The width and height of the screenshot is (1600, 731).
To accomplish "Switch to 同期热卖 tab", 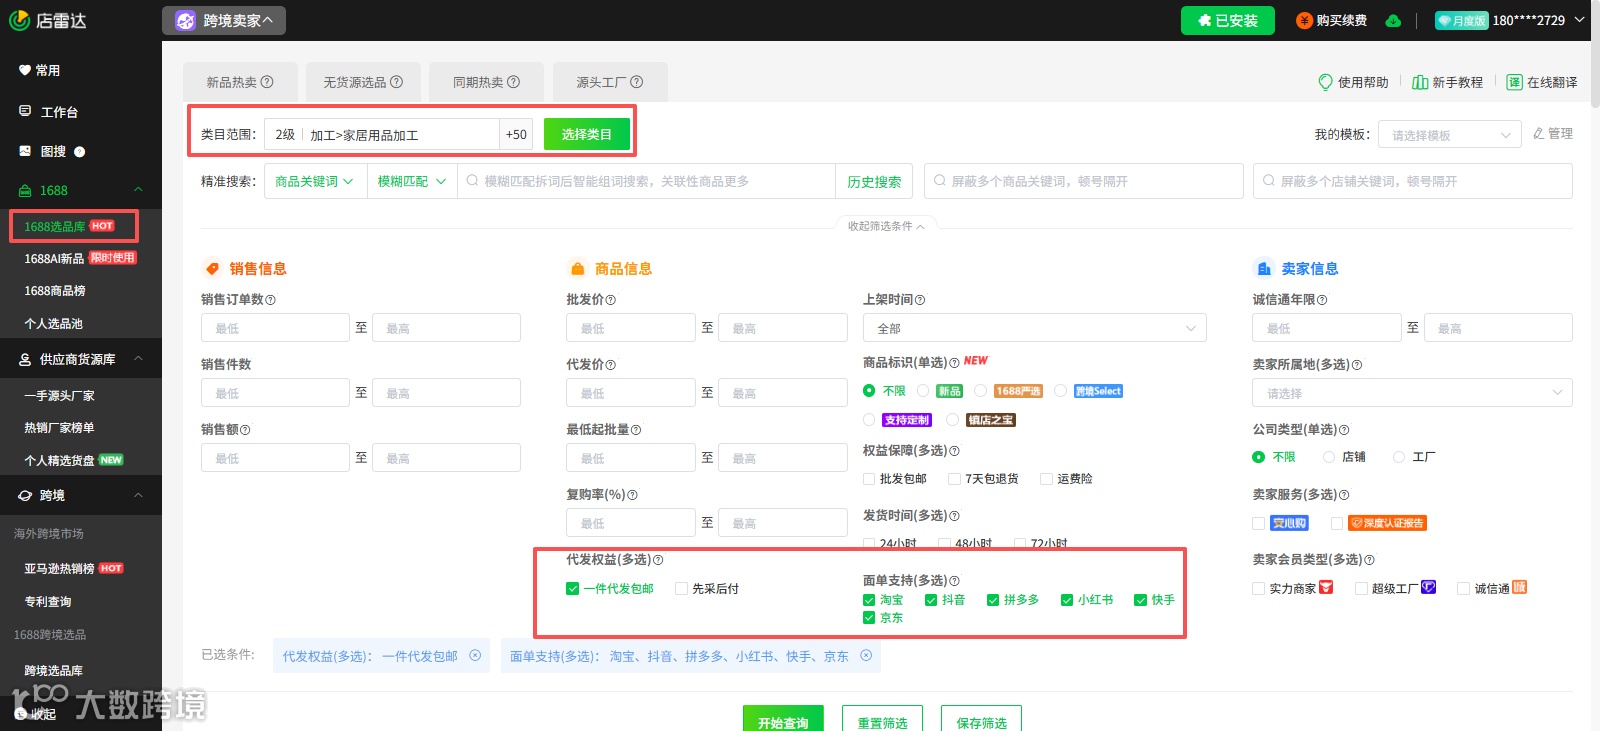I will point(486,82).
